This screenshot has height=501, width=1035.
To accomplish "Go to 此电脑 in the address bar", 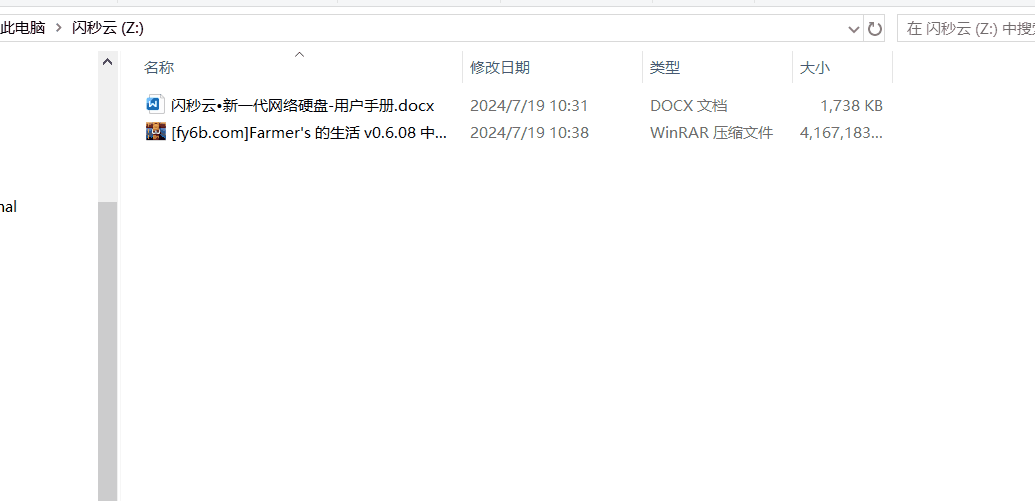I will (x=22, y=28).
